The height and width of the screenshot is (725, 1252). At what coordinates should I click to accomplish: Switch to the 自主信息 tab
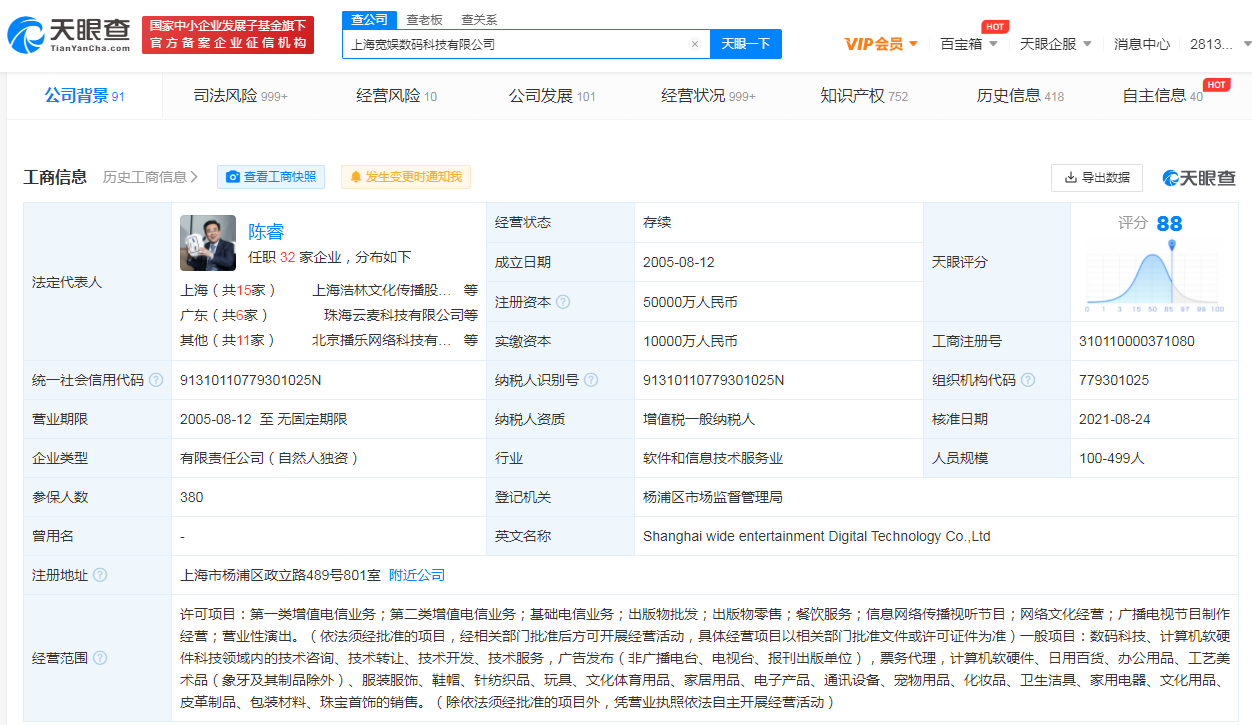1163,96
